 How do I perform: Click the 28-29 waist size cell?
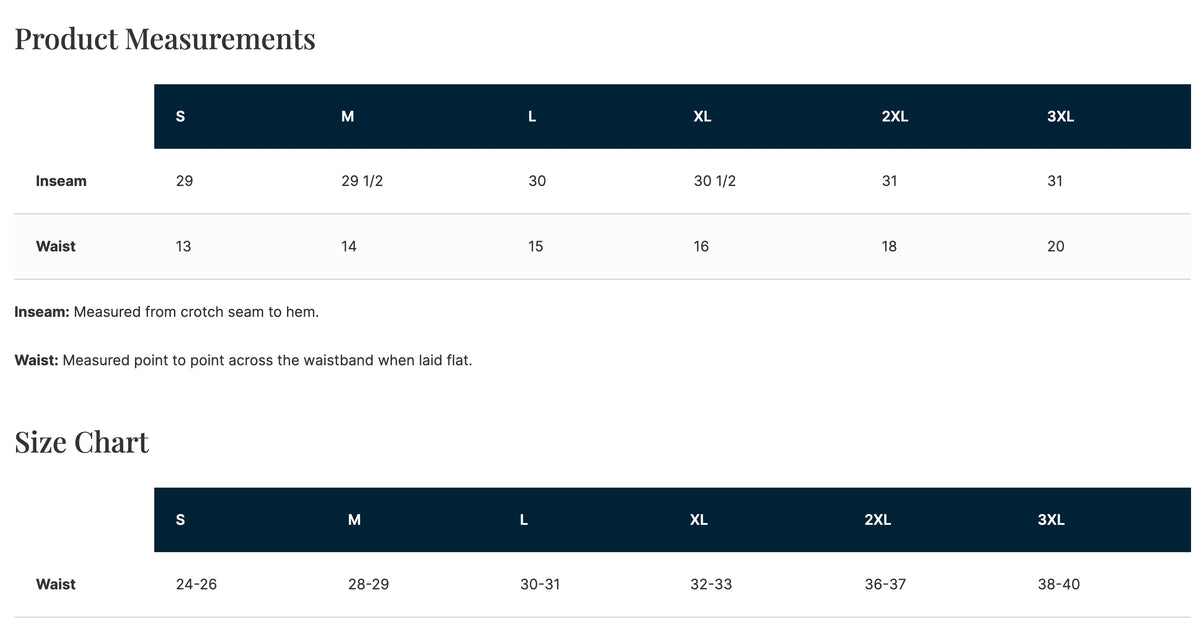[x=368, y=584]
